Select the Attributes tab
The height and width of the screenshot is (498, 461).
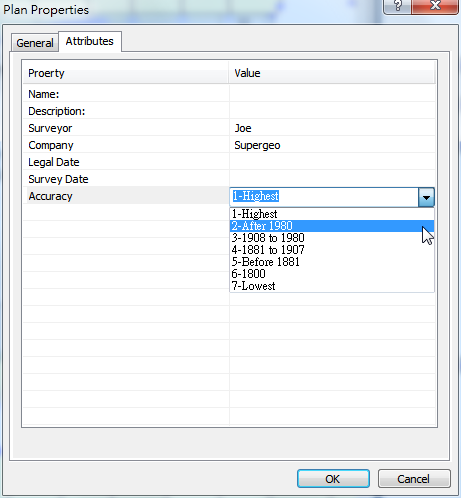90,41
